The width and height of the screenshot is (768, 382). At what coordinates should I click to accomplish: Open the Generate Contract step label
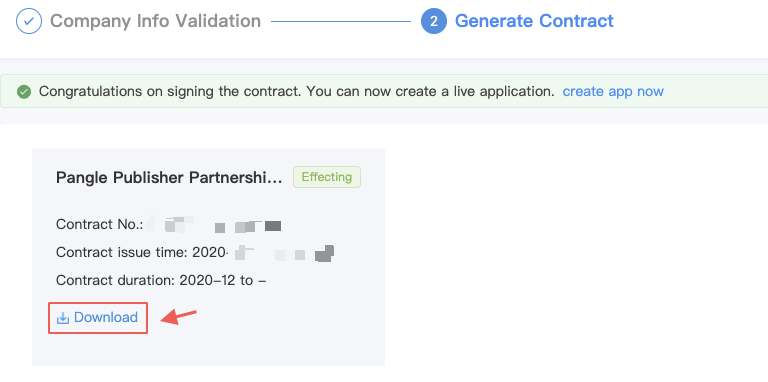534,21
